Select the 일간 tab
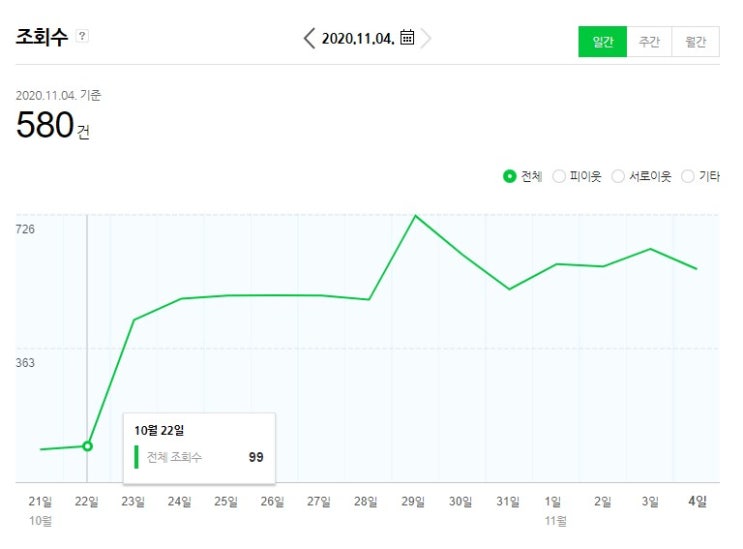Image resolution: width=743 pixels, height=549 pixels. coord(602,42)
